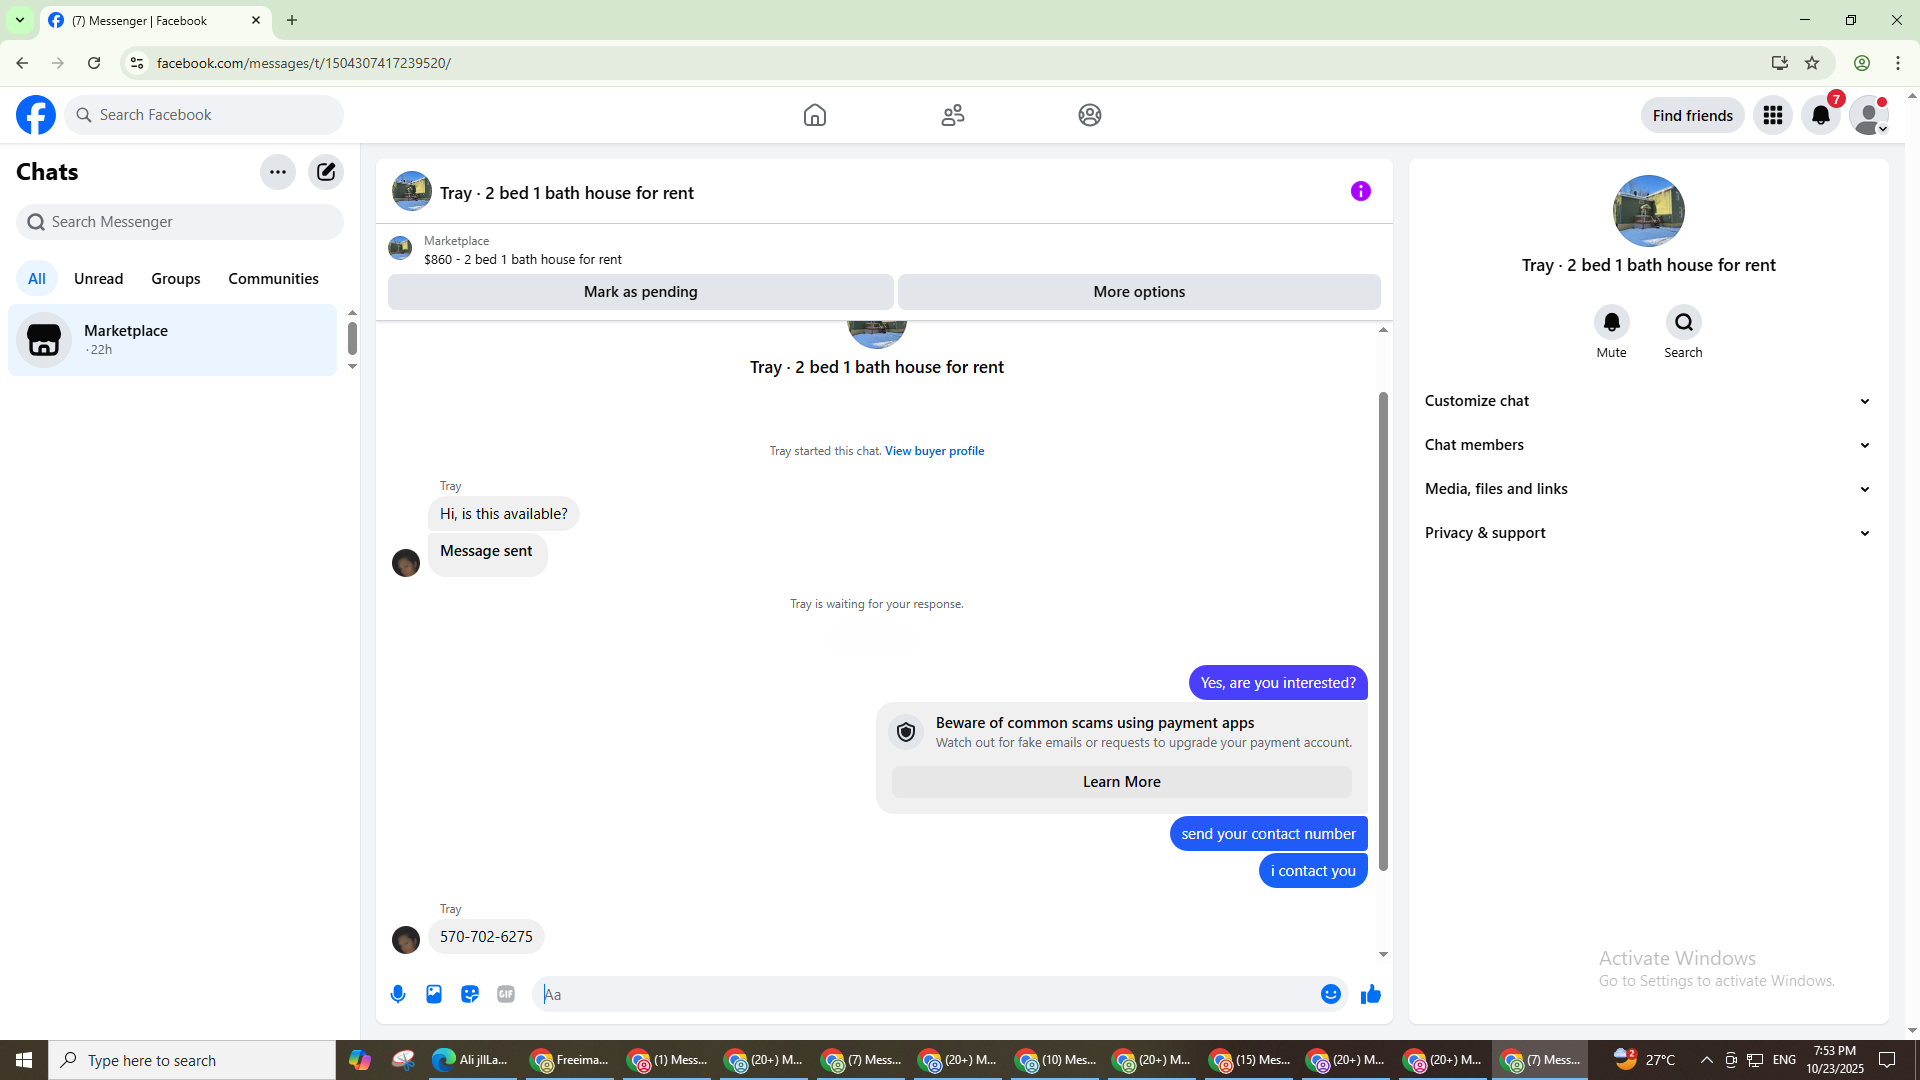Click the voice clip microphone icon
This screenshot has height=1080, width=1920.
pos(398,994)
